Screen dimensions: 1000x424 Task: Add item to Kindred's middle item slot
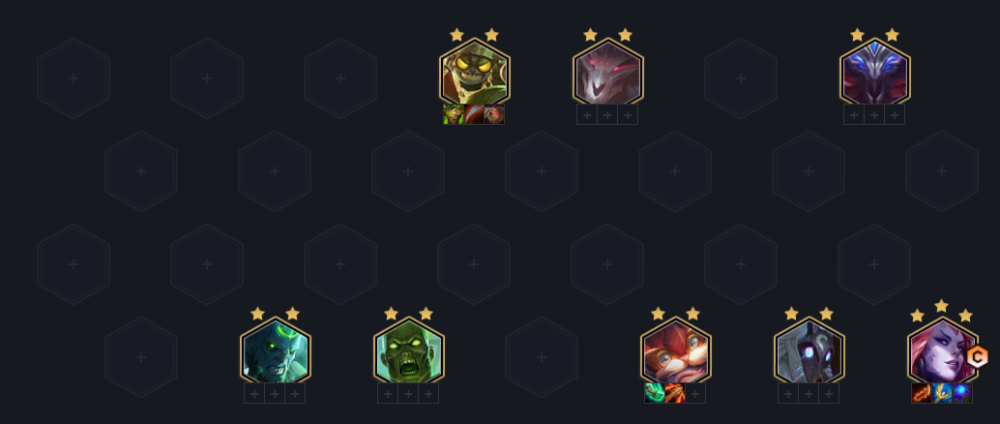(809, 393)
